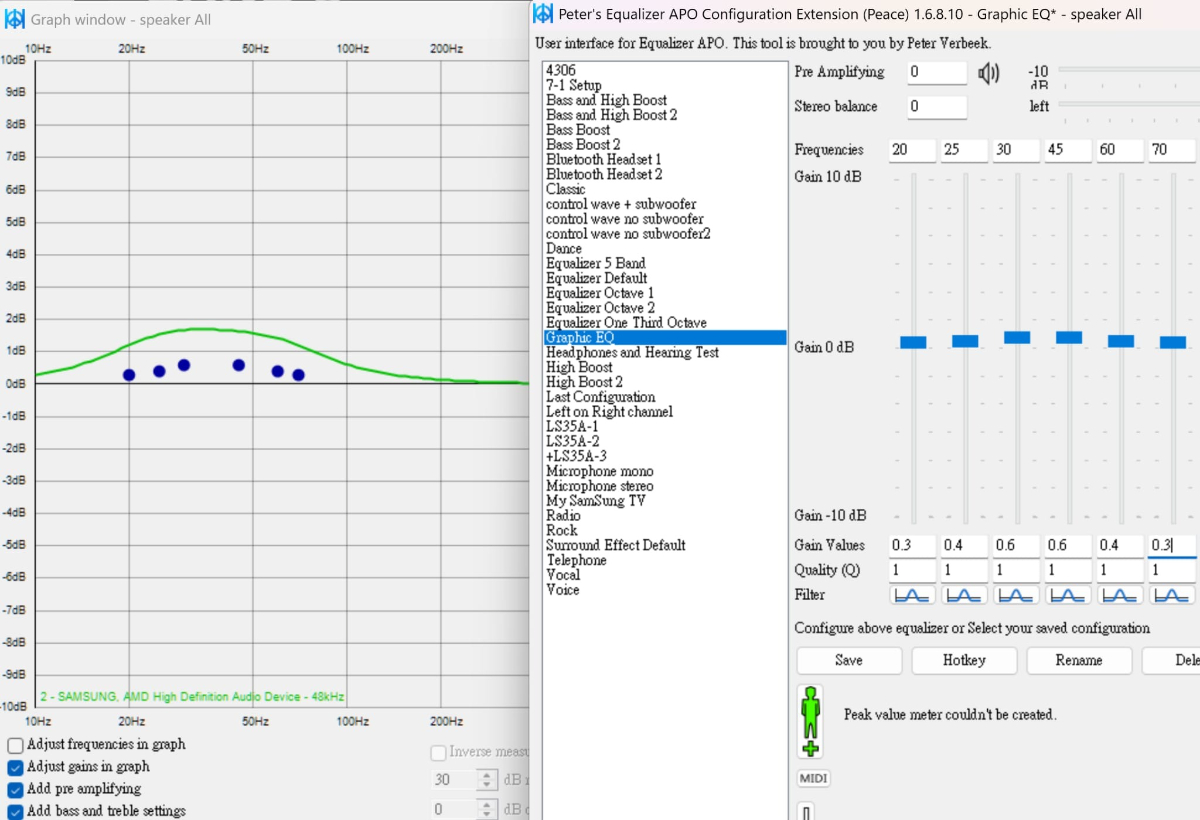
Task: Click the Peace window title bar app icon
Action: point(543,13)
